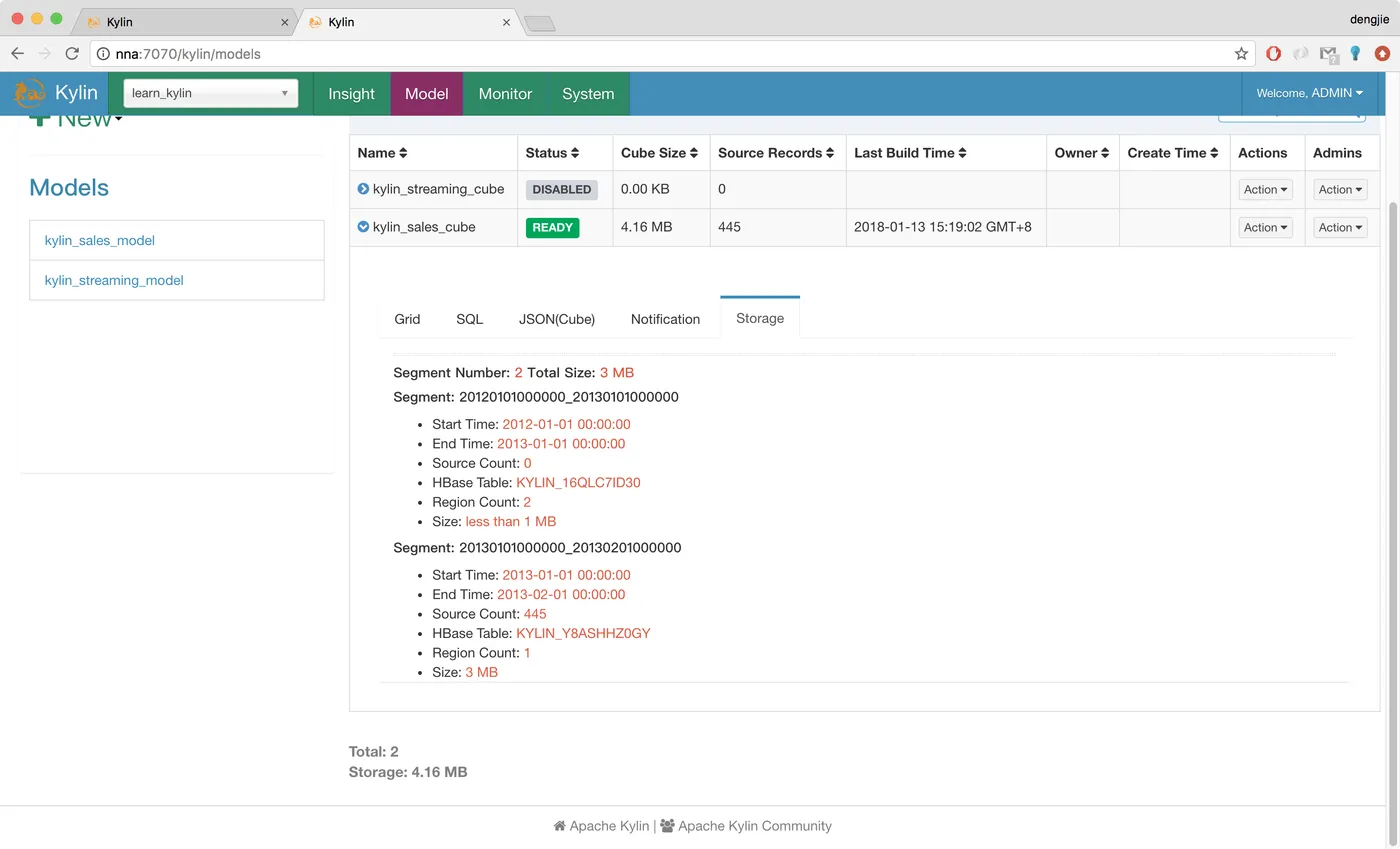Switch to the JSON(Cube) tab
1400x849 pixels.
(x=557, y=319)
